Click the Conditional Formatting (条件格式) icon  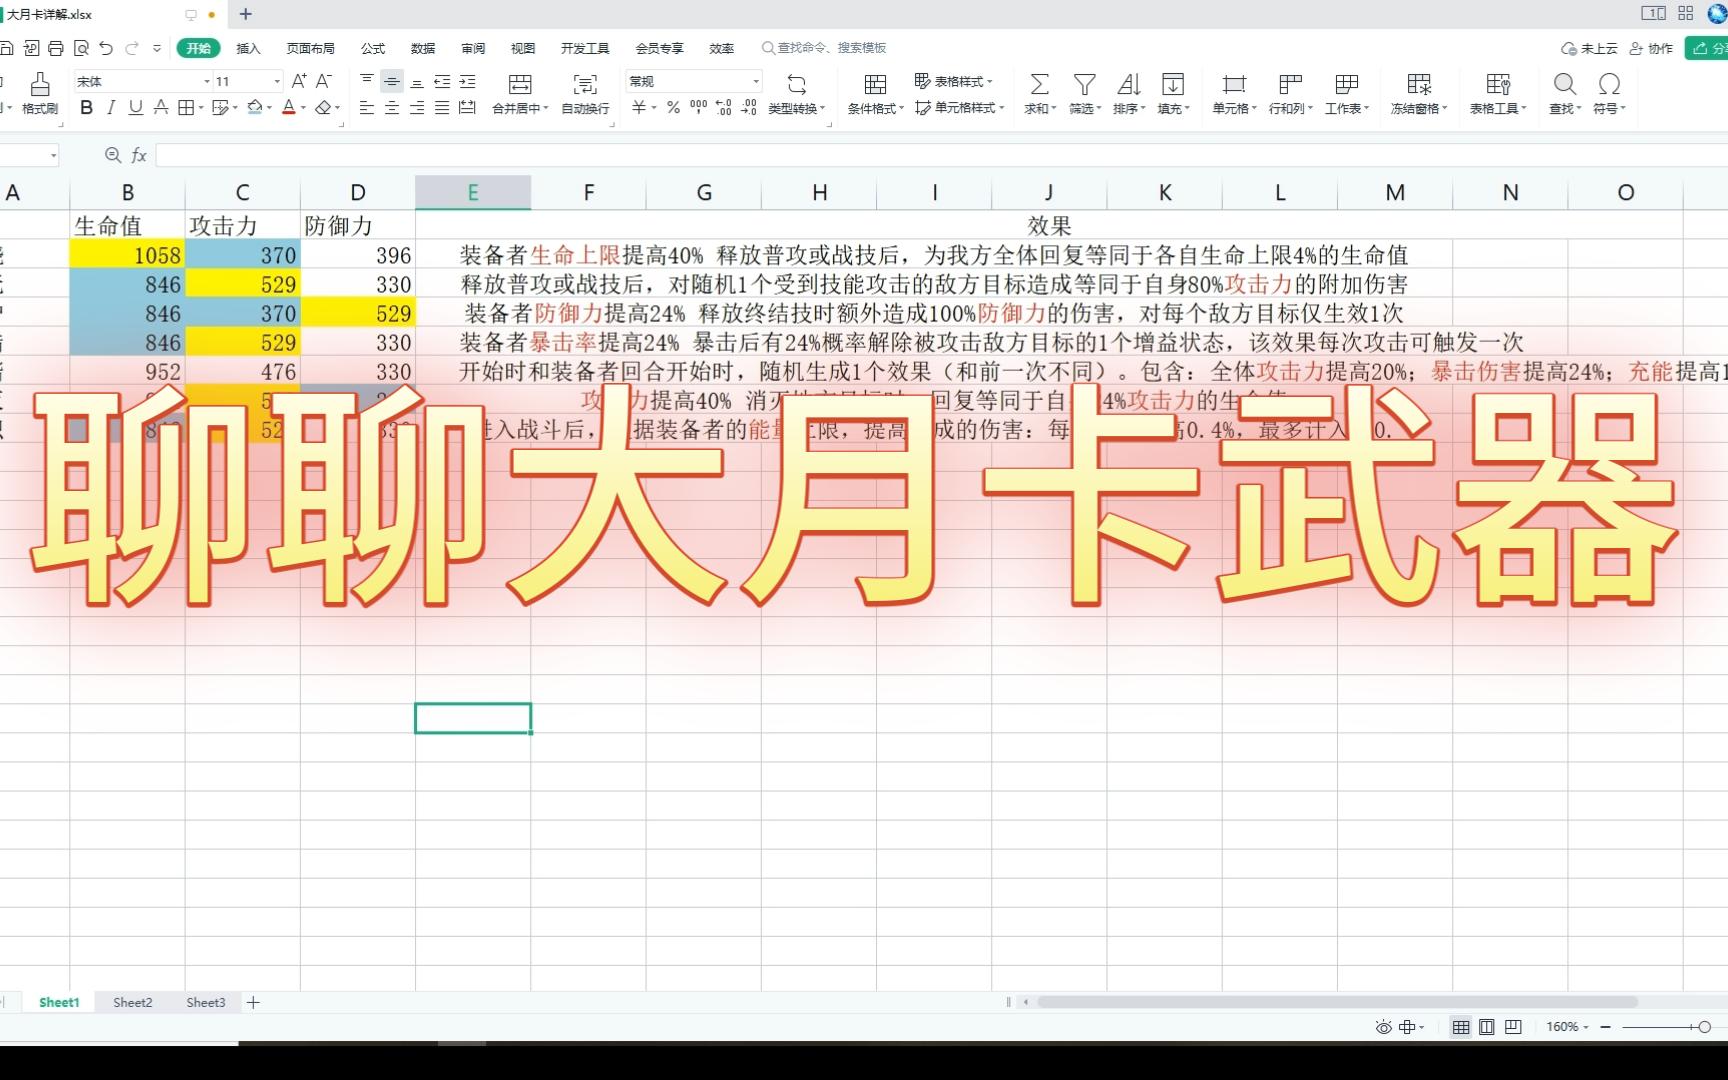pos(875,83)
